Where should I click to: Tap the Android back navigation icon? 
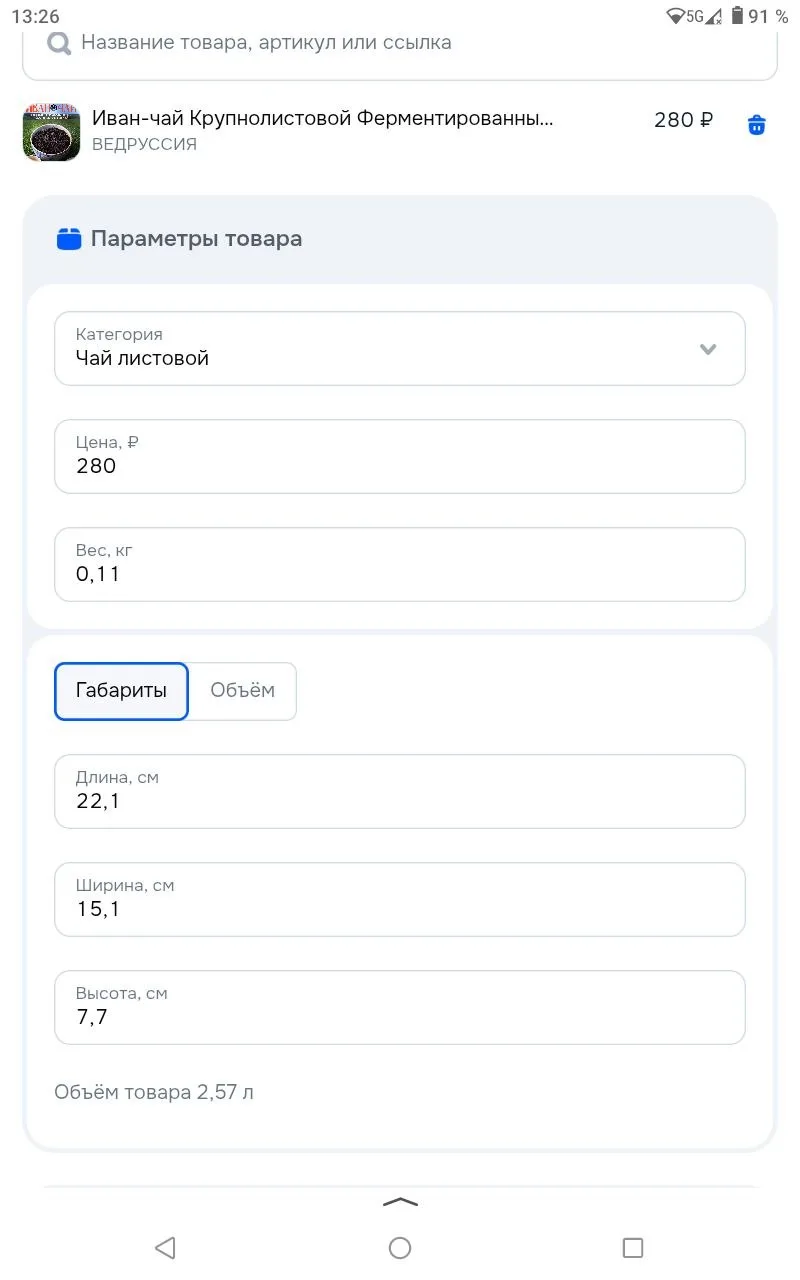tap(166, 1247)
